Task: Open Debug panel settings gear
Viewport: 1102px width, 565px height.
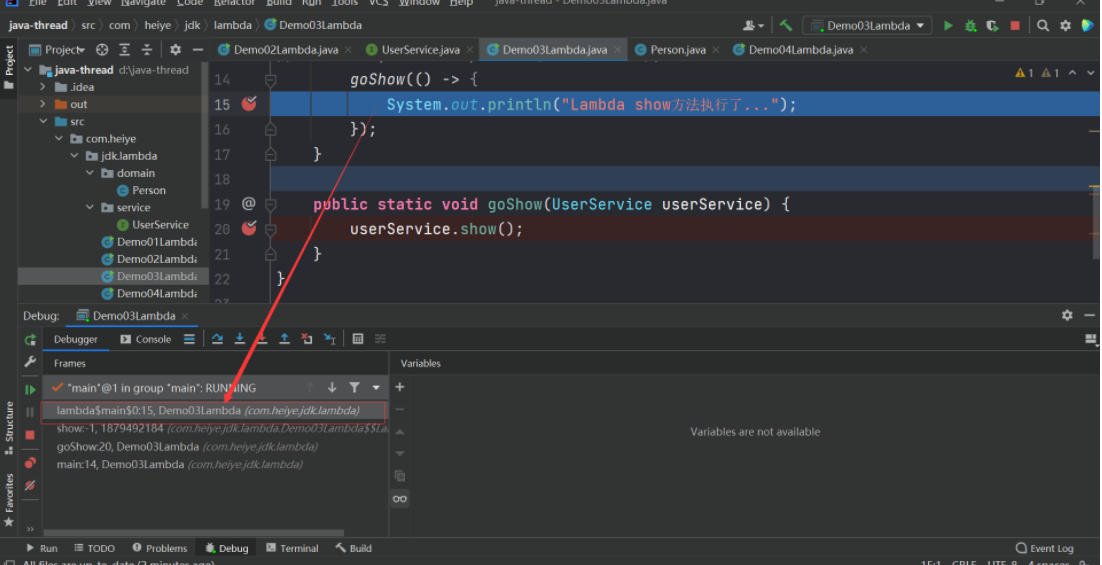Action: pyautogui.click(x=1067, y=316)
